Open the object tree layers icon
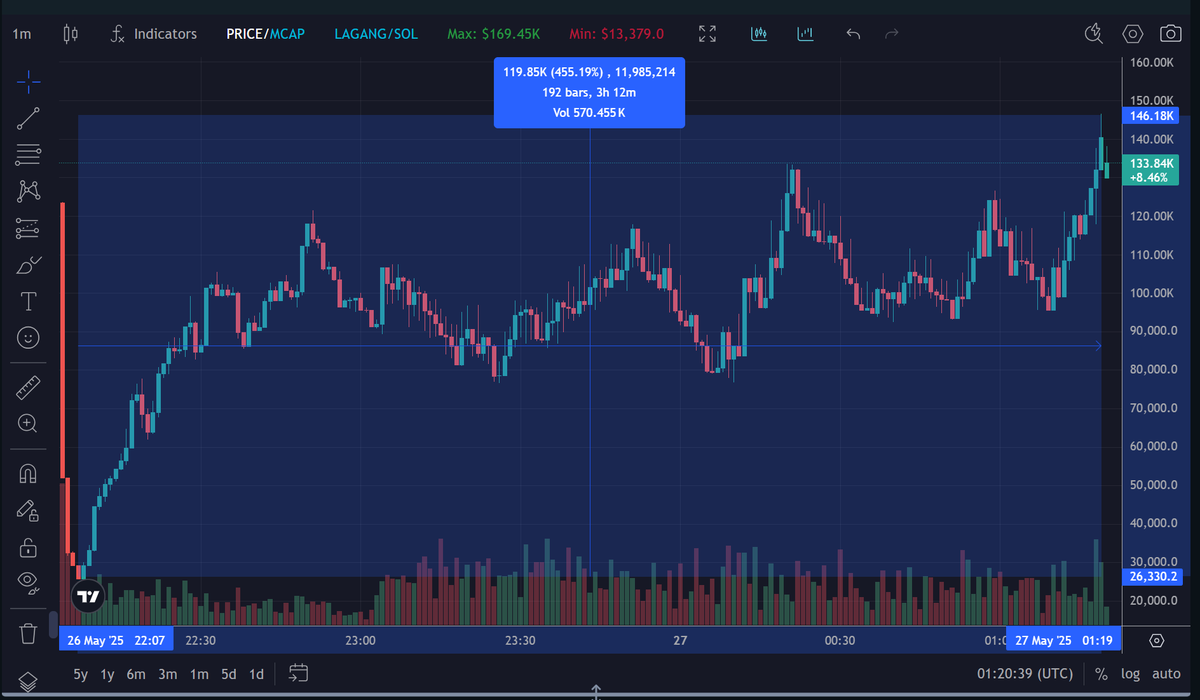The height and width of the screenshot is (700, 1200). tap(28, 680)
